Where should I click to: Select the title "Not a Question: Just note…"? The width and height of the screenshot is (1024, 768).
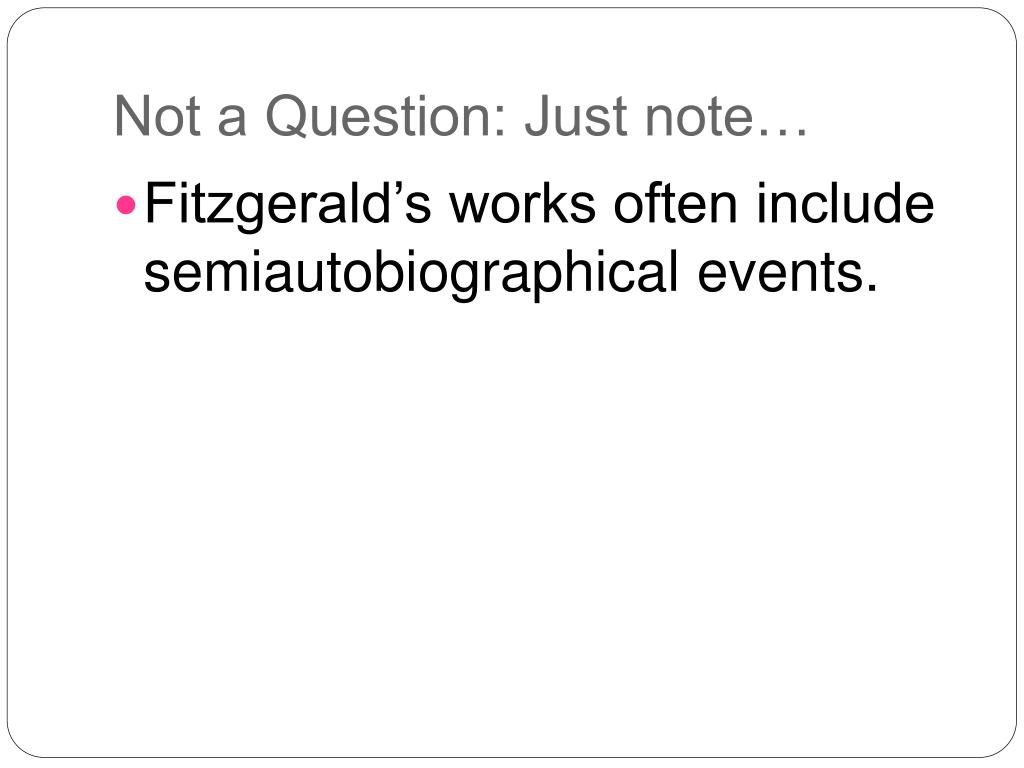tap(461, 116)
